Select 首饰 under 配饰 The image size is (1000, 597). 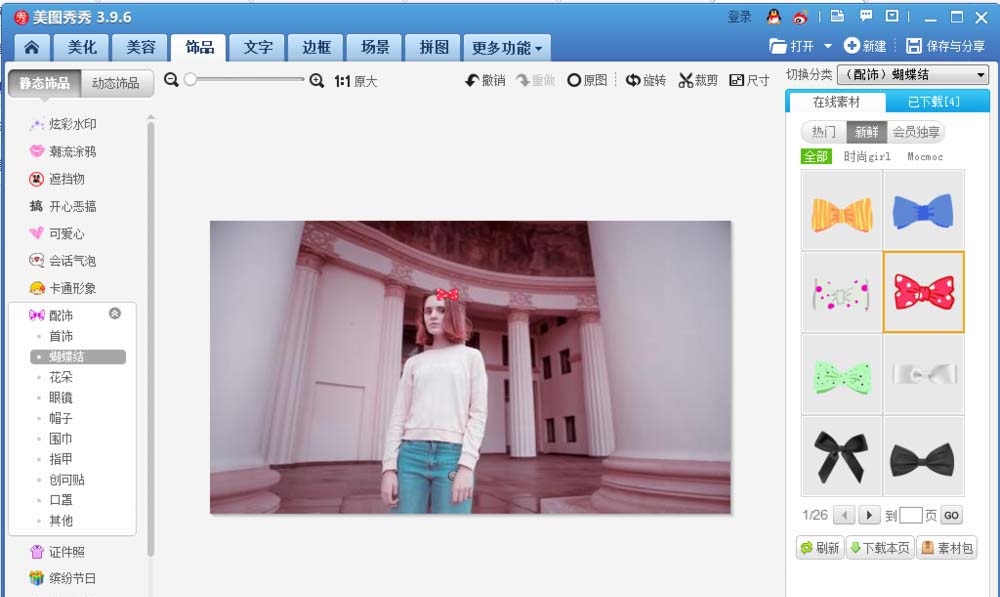pyautogui.click(x=61, y=336)
